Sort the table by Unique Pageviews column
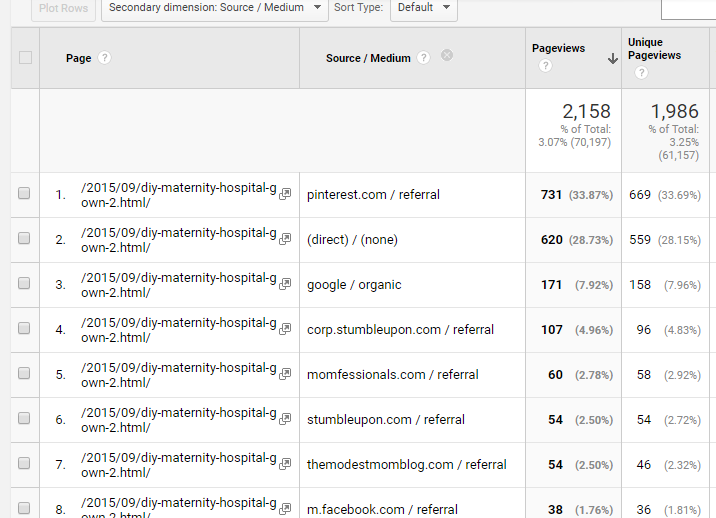716x518 pixels. point(654,49)
